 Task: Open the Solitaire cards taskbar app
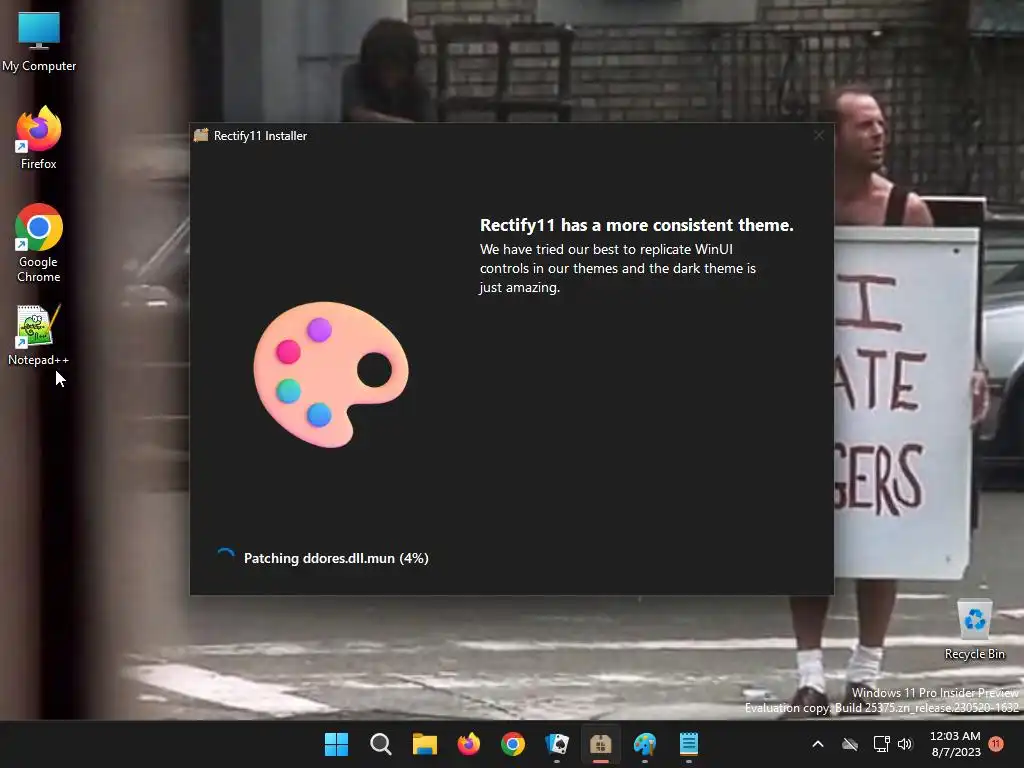556,744
